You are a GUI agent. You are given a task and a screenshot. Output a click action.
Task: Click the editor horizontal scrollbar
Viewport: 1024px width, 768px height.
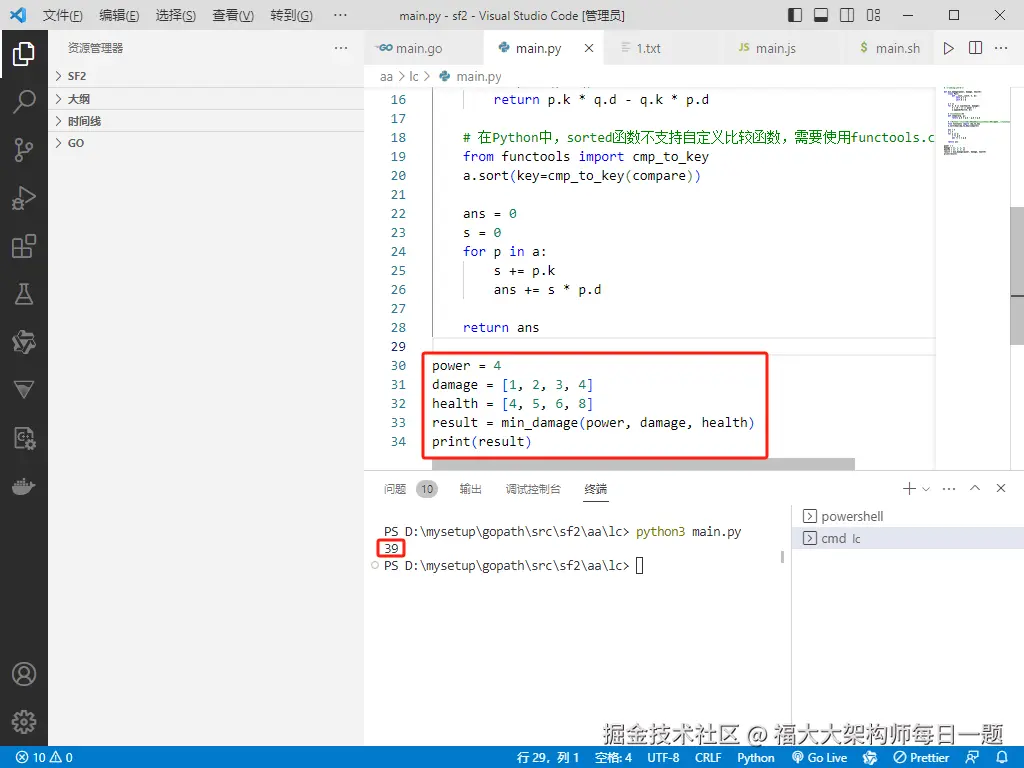point(643,464)
